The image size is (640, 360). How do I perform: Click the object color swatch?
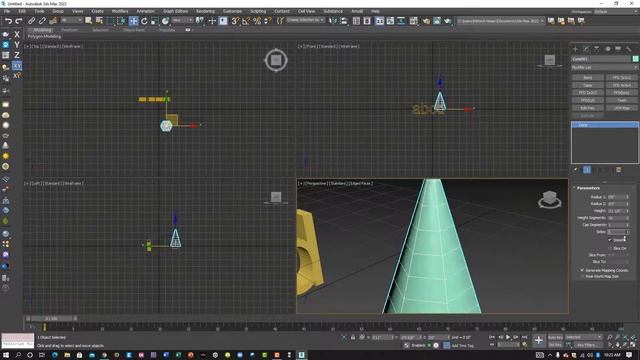point(636,59)
